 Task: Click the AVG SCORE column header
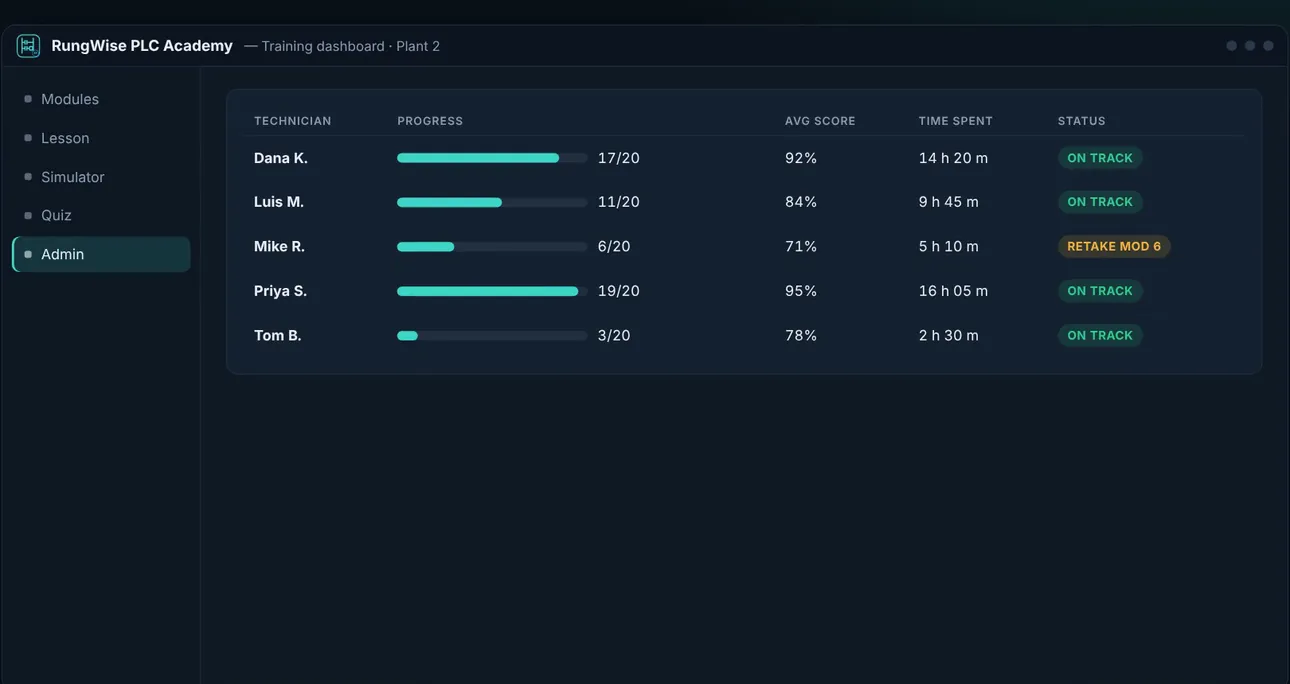pyautogui.click(x=820, y=121)
